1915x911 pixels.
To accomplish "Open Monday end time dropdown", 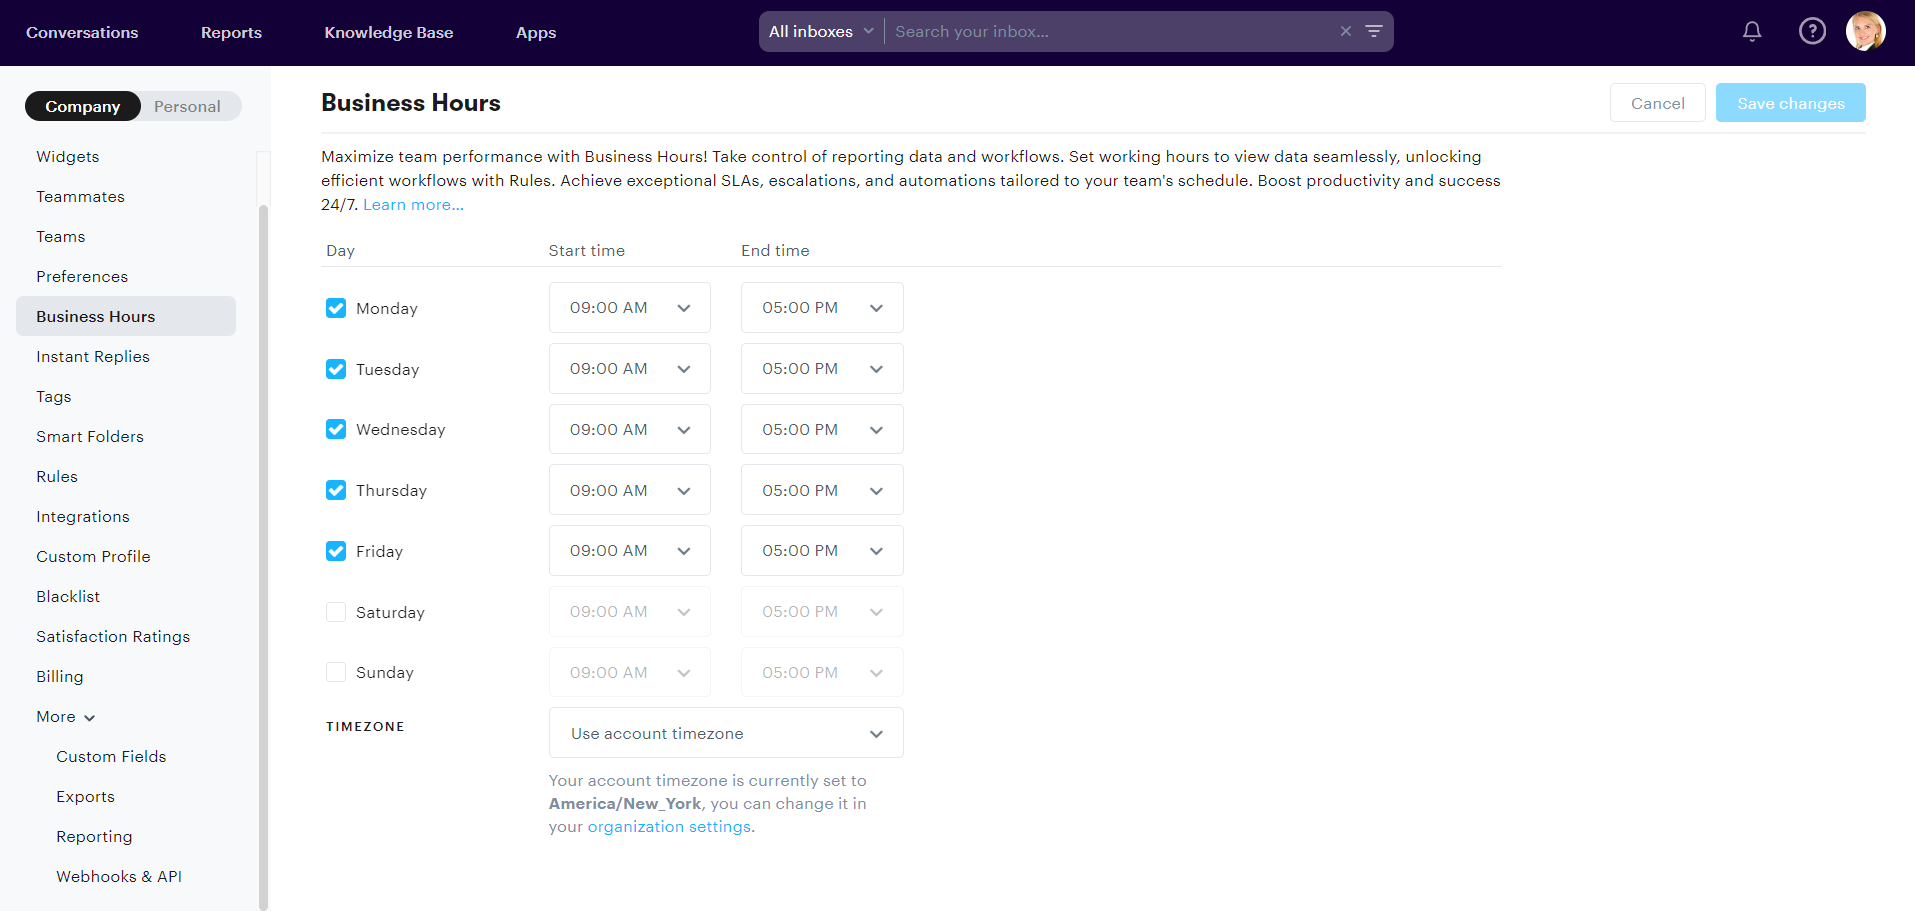I will click(822, 307).
